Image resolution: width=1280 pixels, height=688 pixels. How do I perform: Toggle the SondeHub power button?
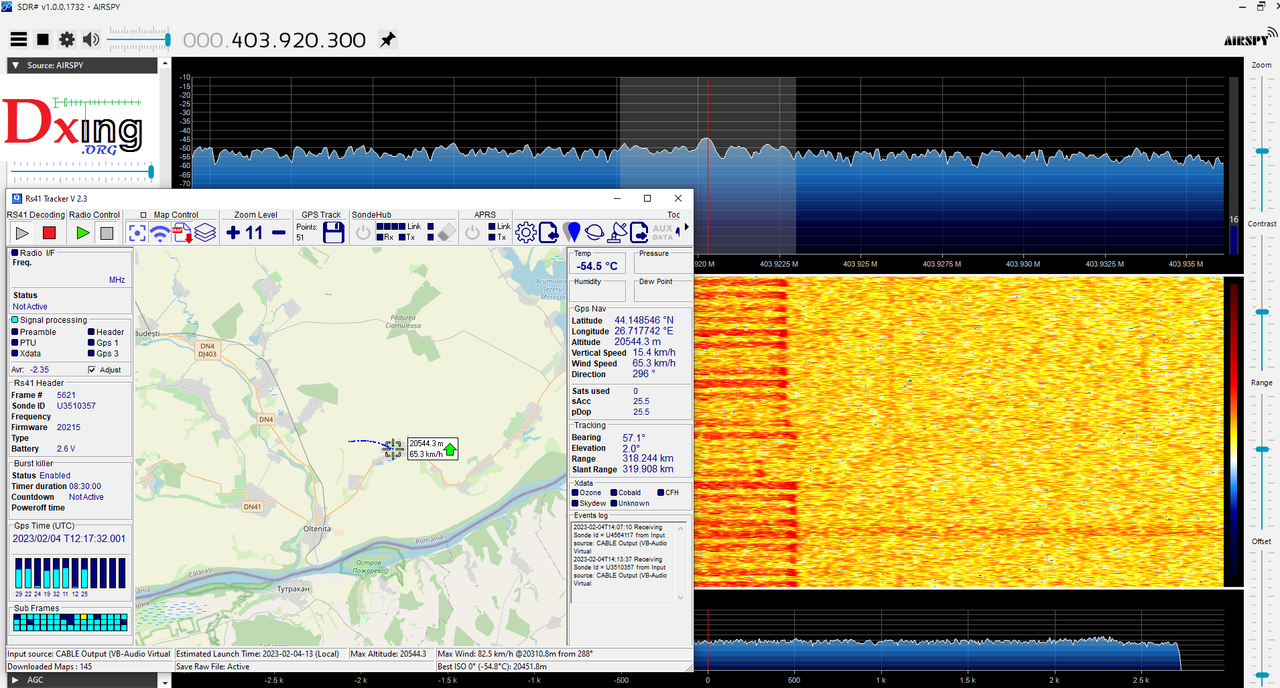[x=363, y=233]
